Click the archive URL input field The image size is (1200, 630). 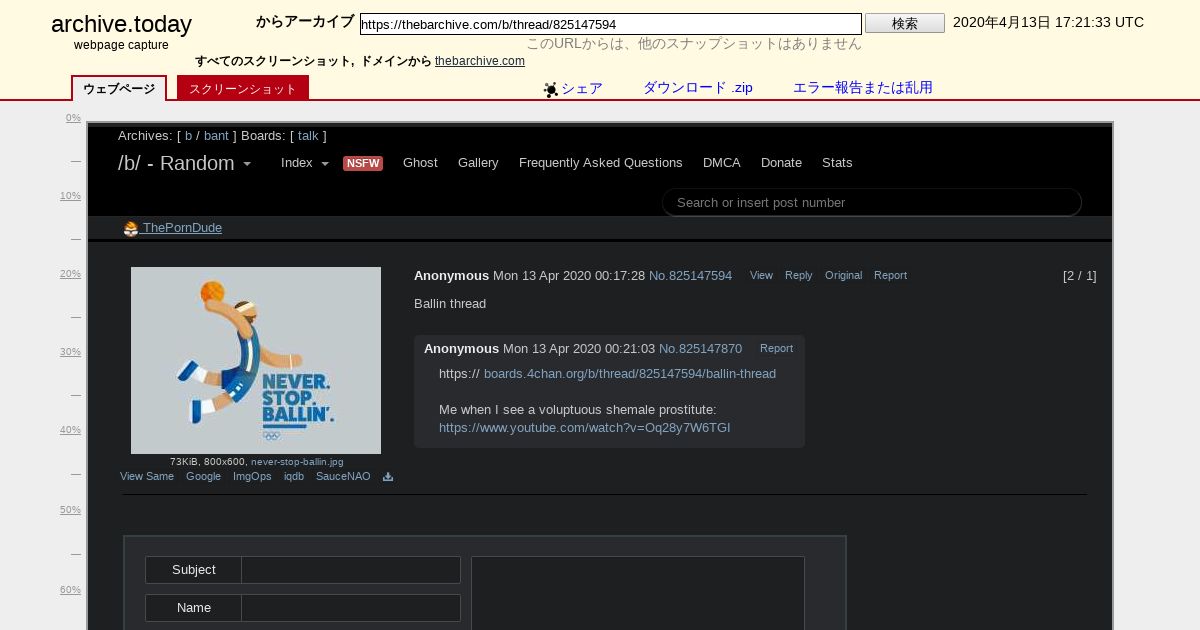pyautogui.click(x=611, y=24)
